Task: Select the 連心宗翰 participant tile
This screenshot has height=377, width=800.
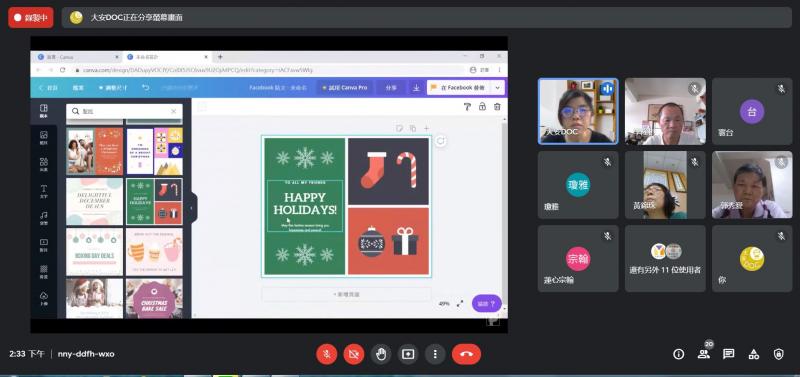Action: pos(578,259)
